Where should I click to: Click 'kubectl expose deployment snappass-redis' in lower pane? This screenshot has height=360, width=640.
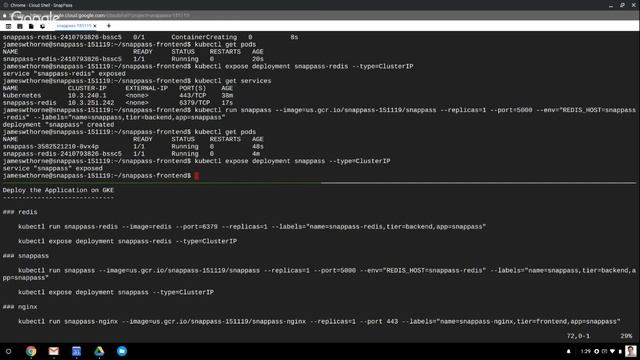click(x=127, y=241)
